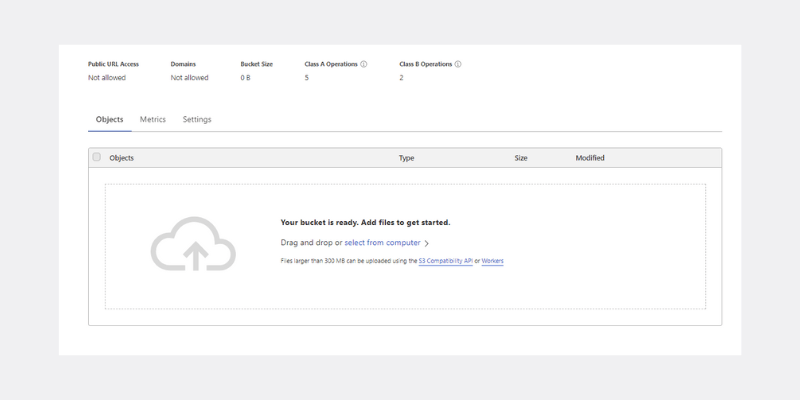Screen dimensions: 800x400
Task: Click the Public URL Access label
Action: pyautogui.click(x=113, y=64)
